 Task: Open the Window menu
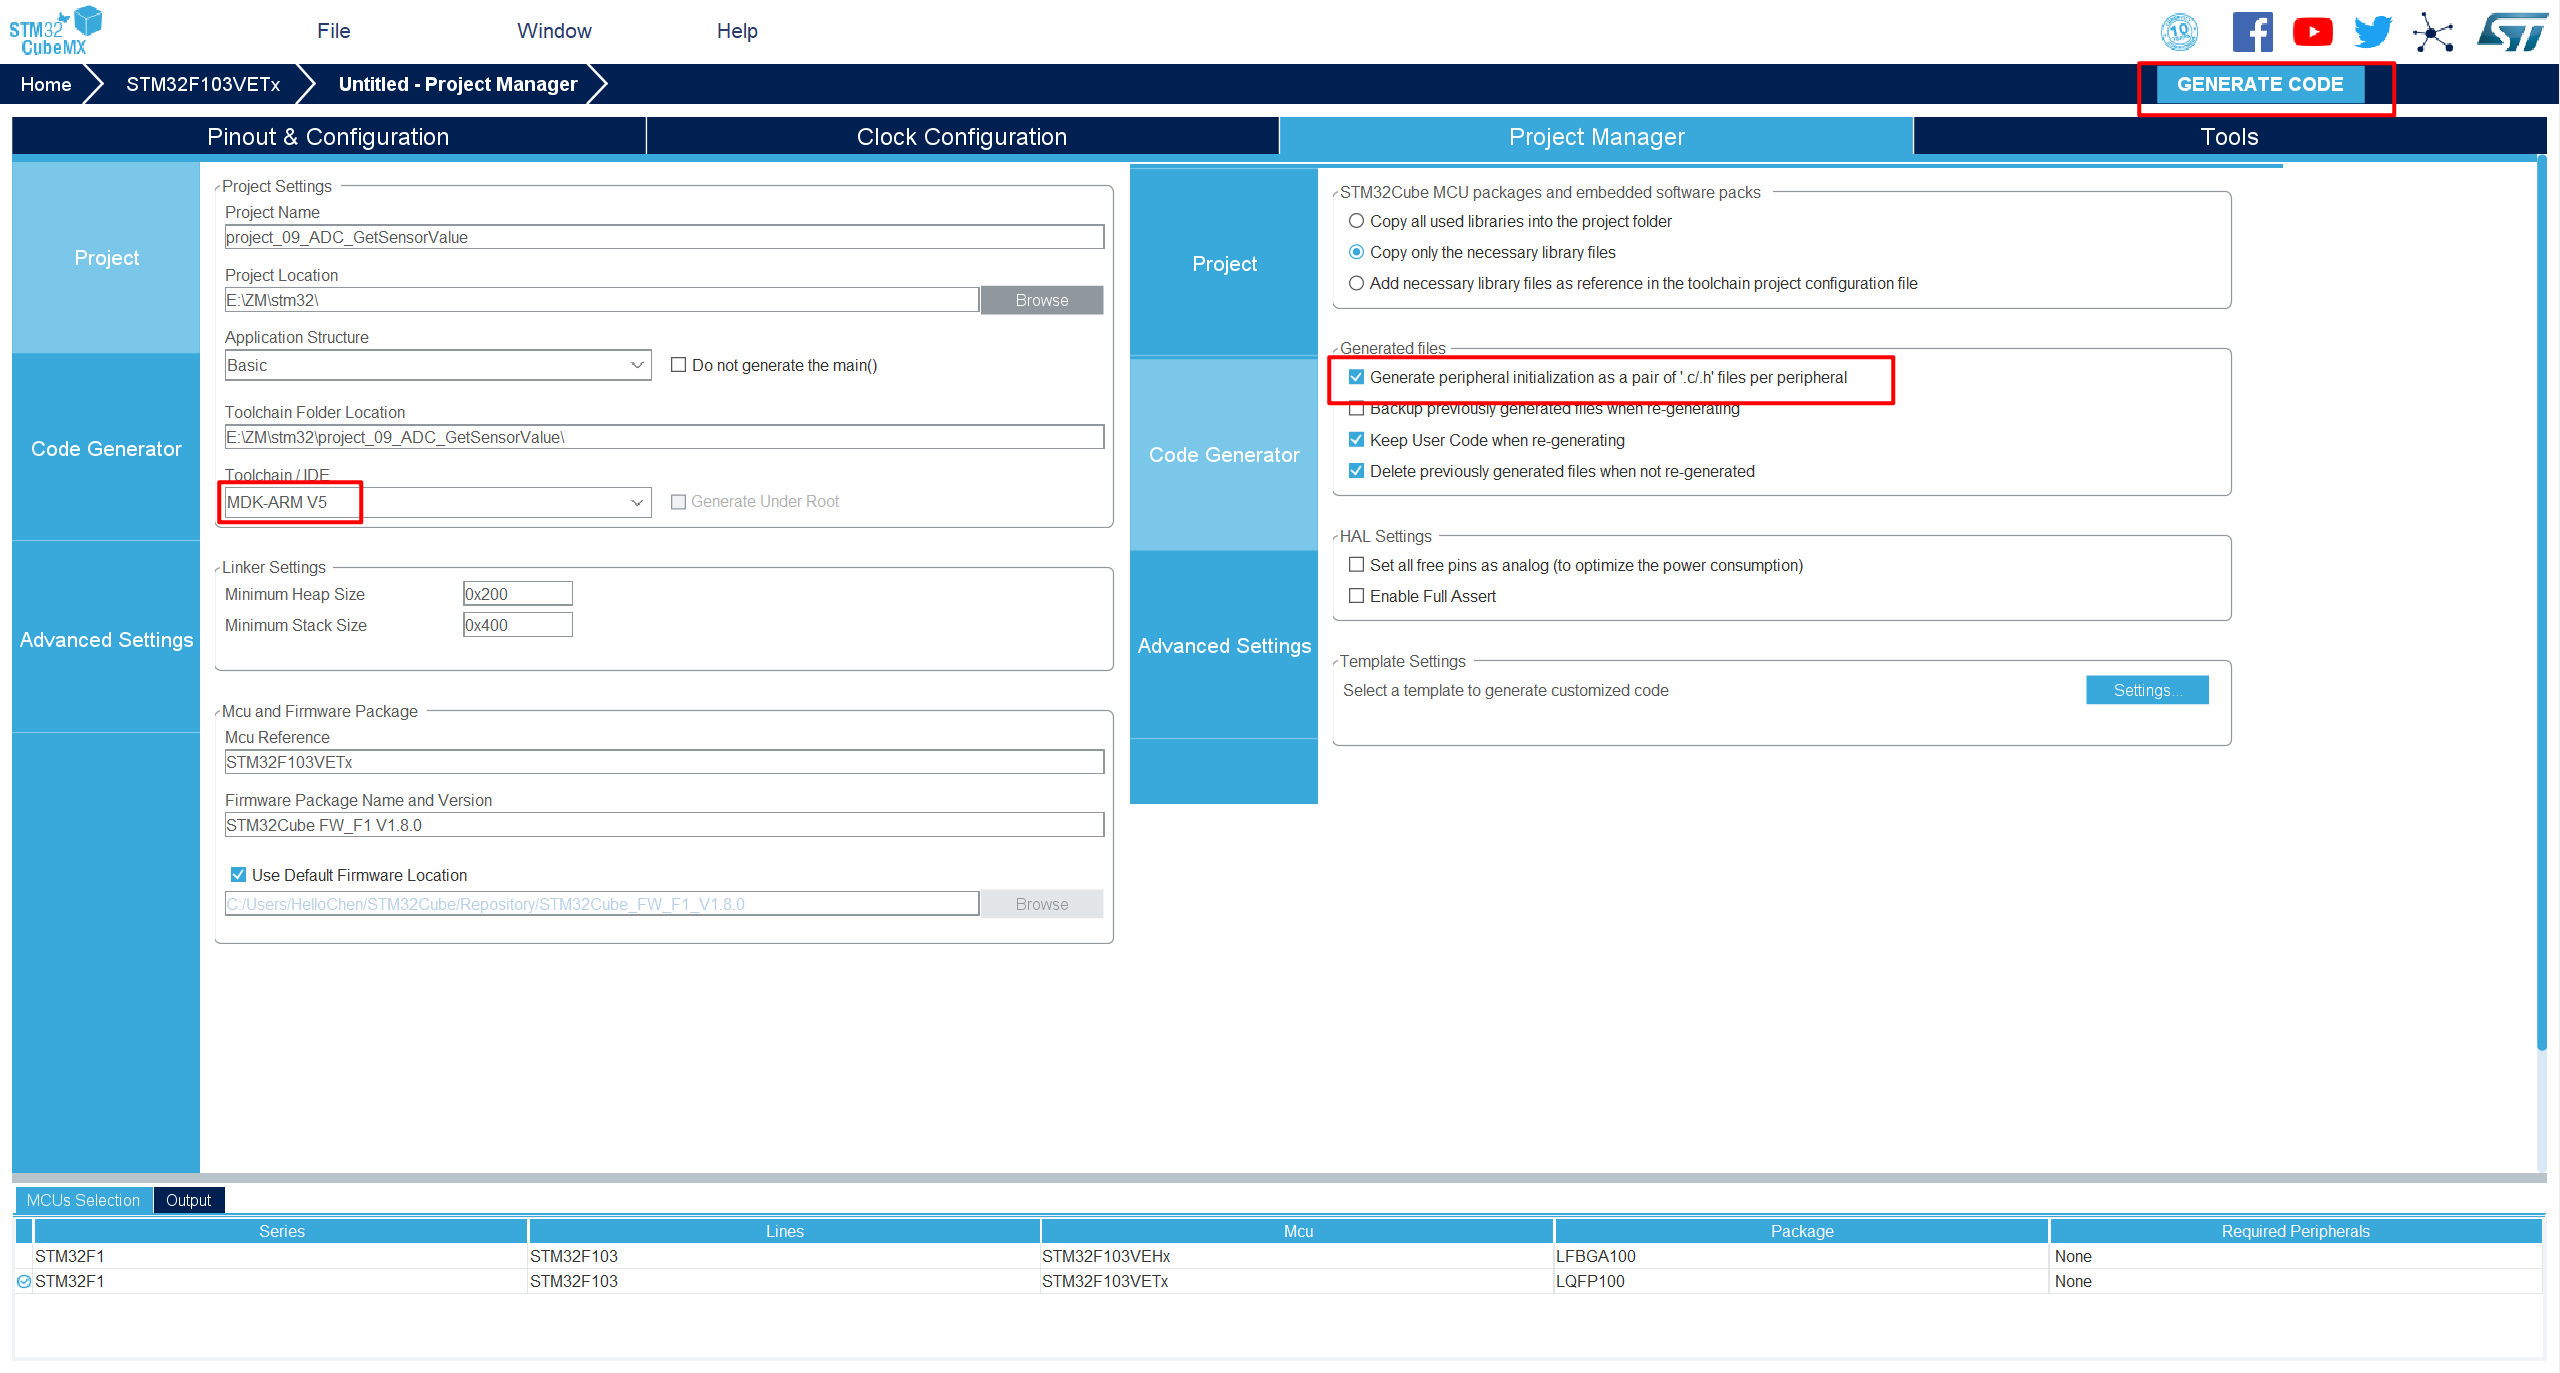click(554, 31)
